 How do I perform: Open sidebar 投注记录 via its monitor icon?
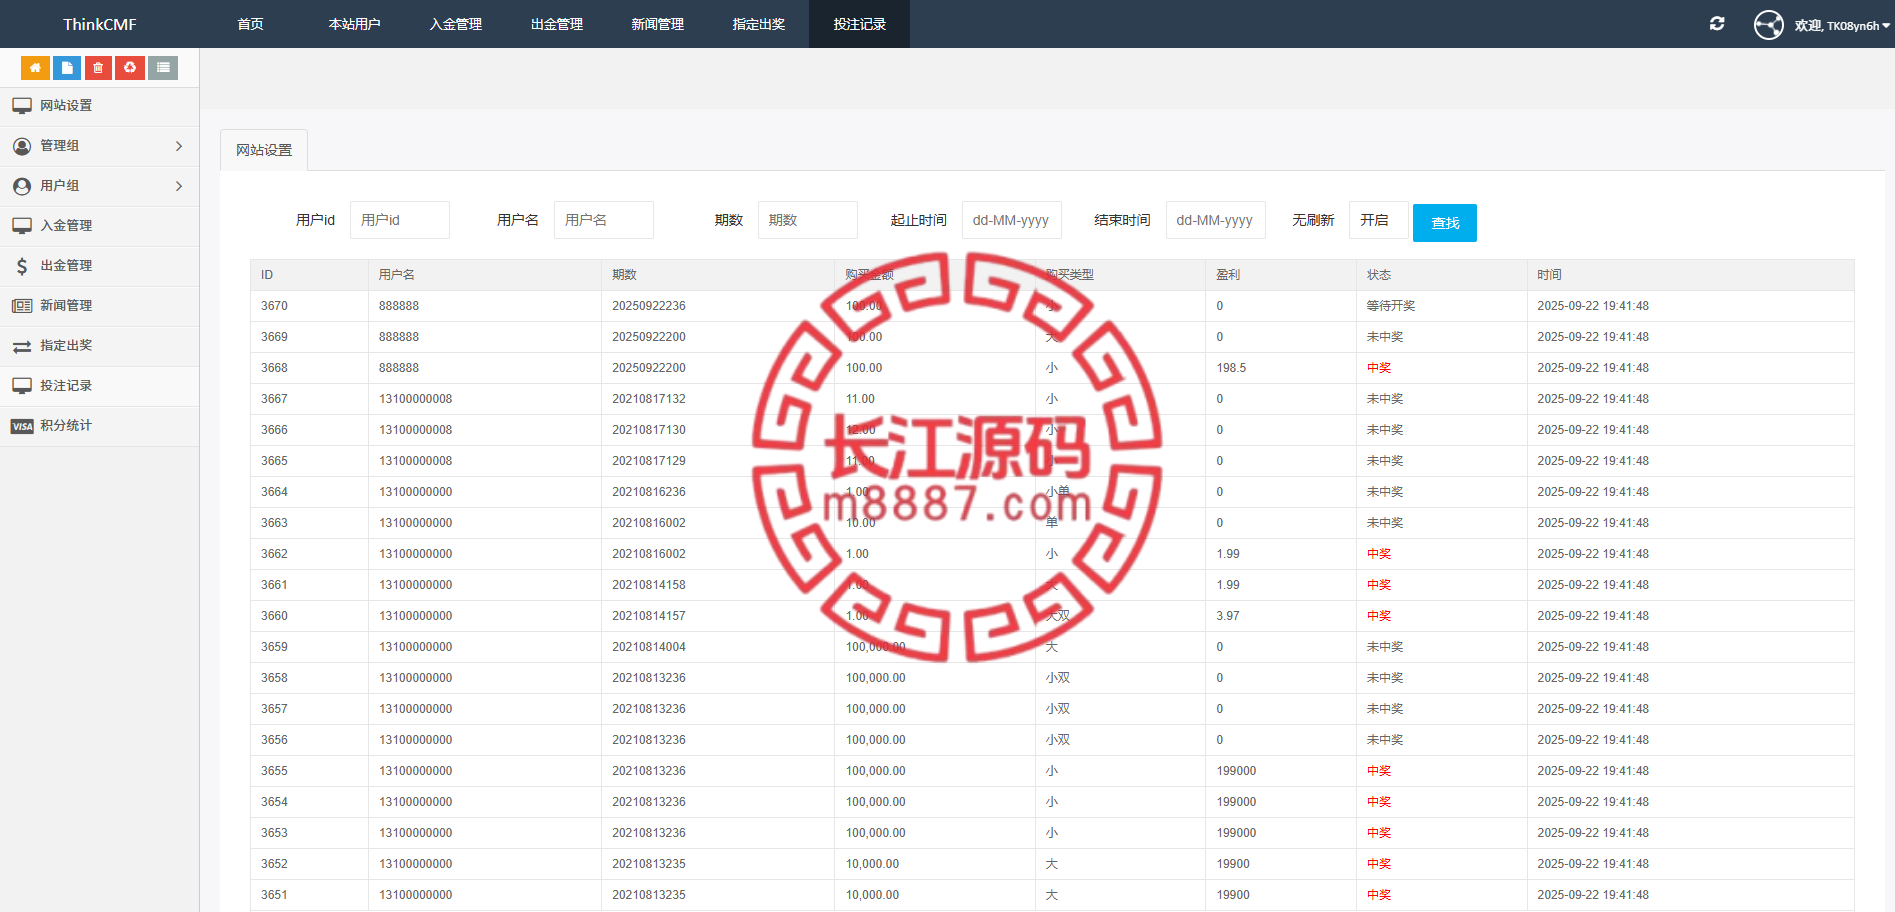click(x=22, y=386)
